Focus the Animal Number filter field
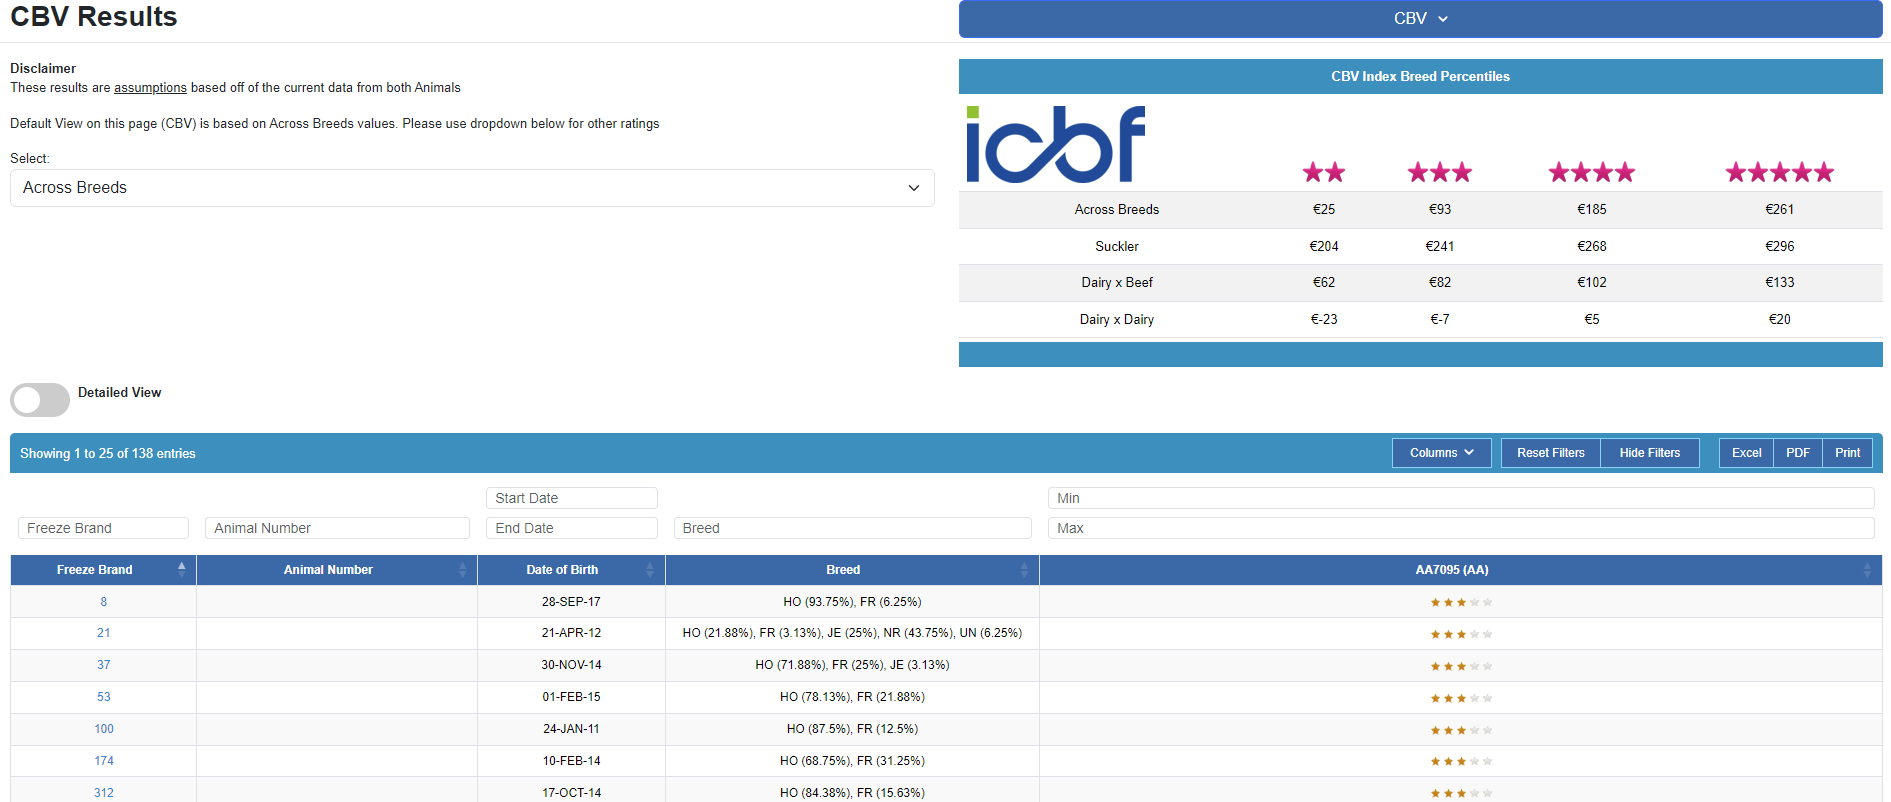This screenshot has height=802, width=1891. pos(337,528)
